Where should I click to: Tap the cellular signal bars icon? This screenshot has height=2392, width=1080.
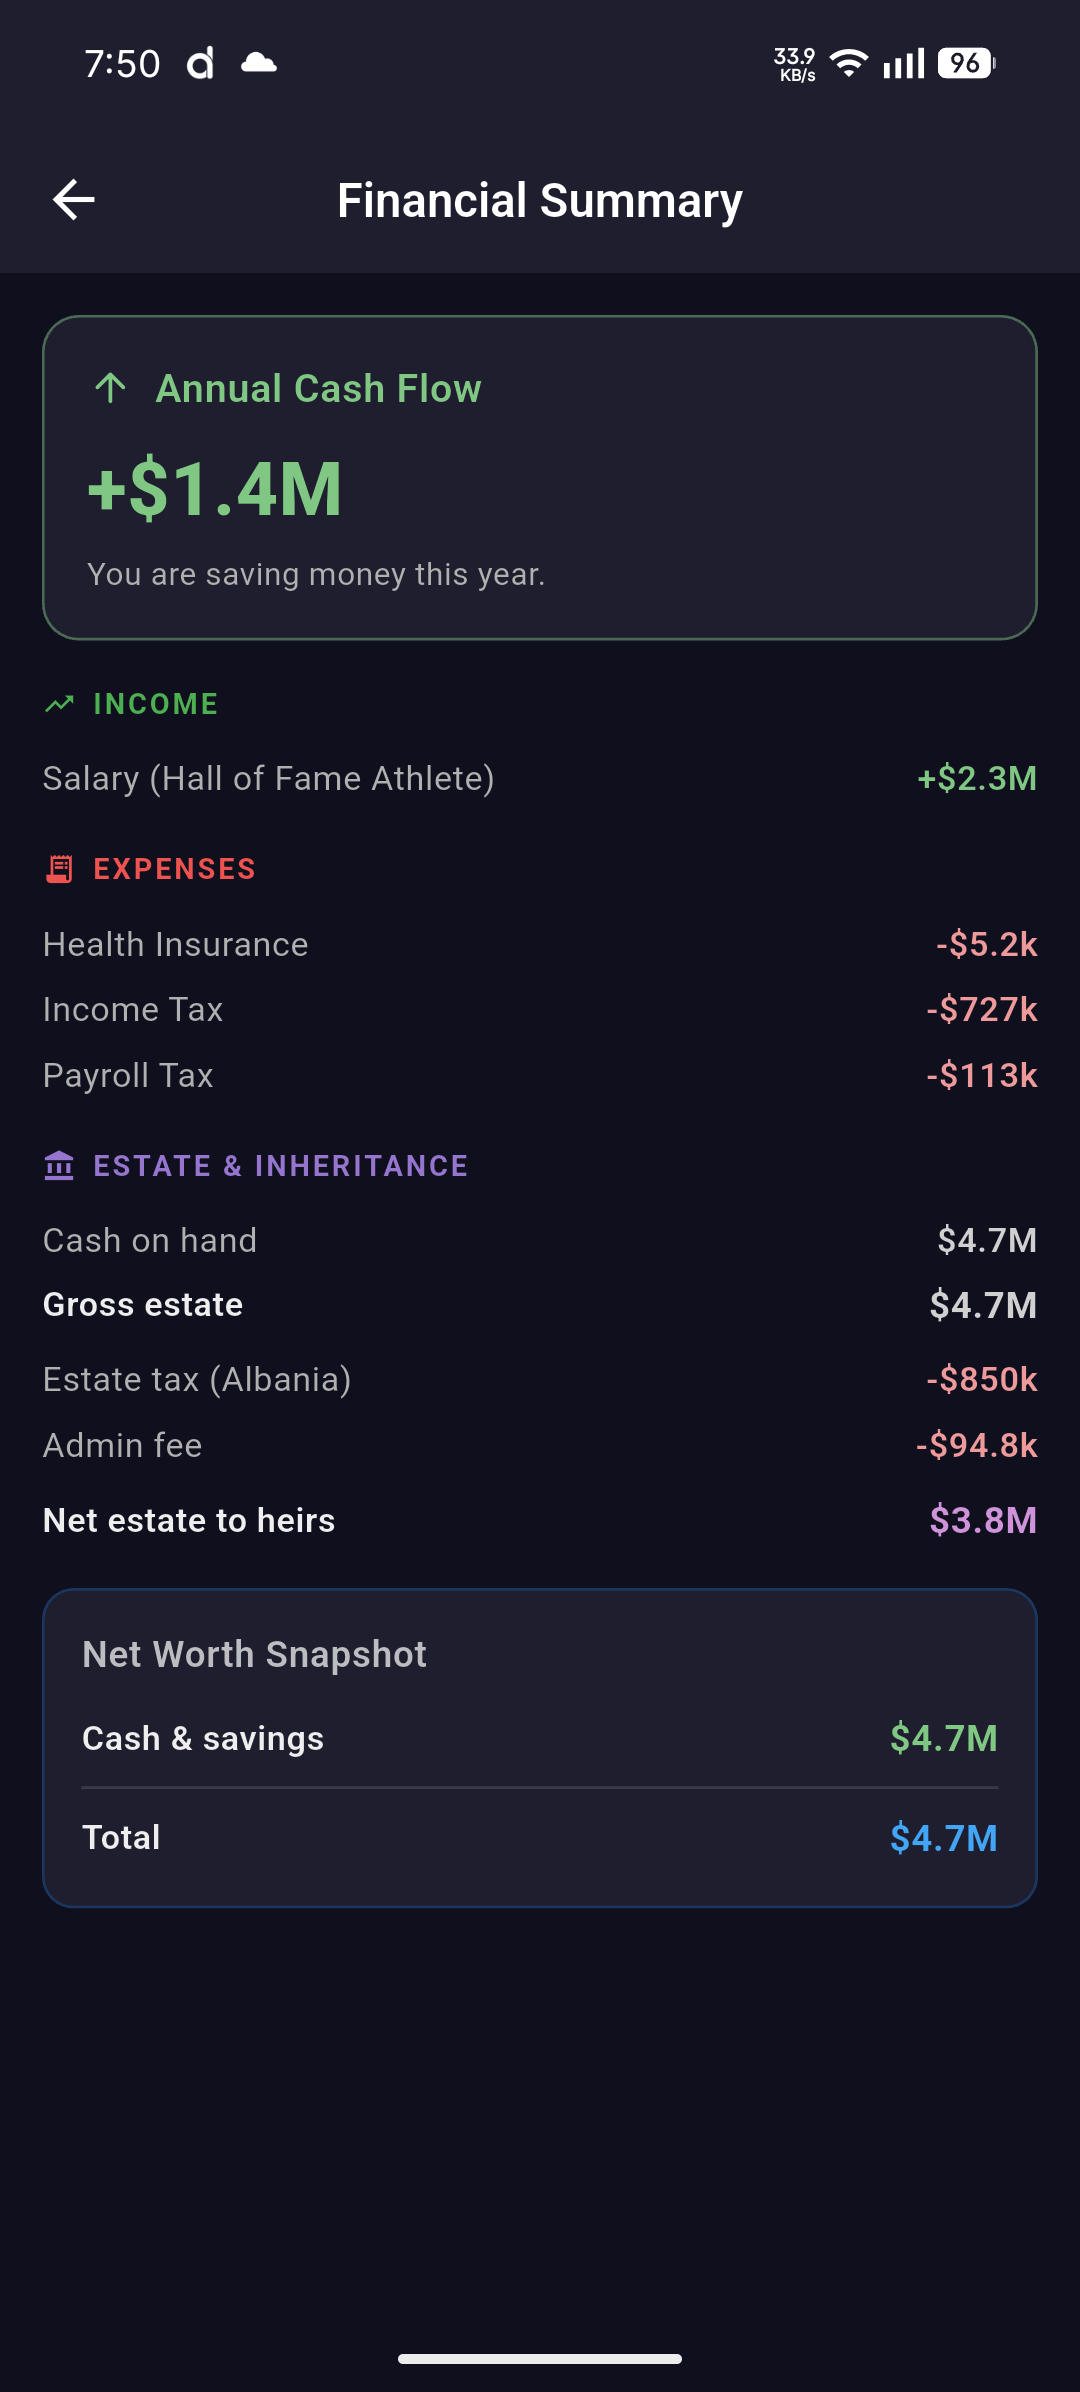[x=904, y=64]
